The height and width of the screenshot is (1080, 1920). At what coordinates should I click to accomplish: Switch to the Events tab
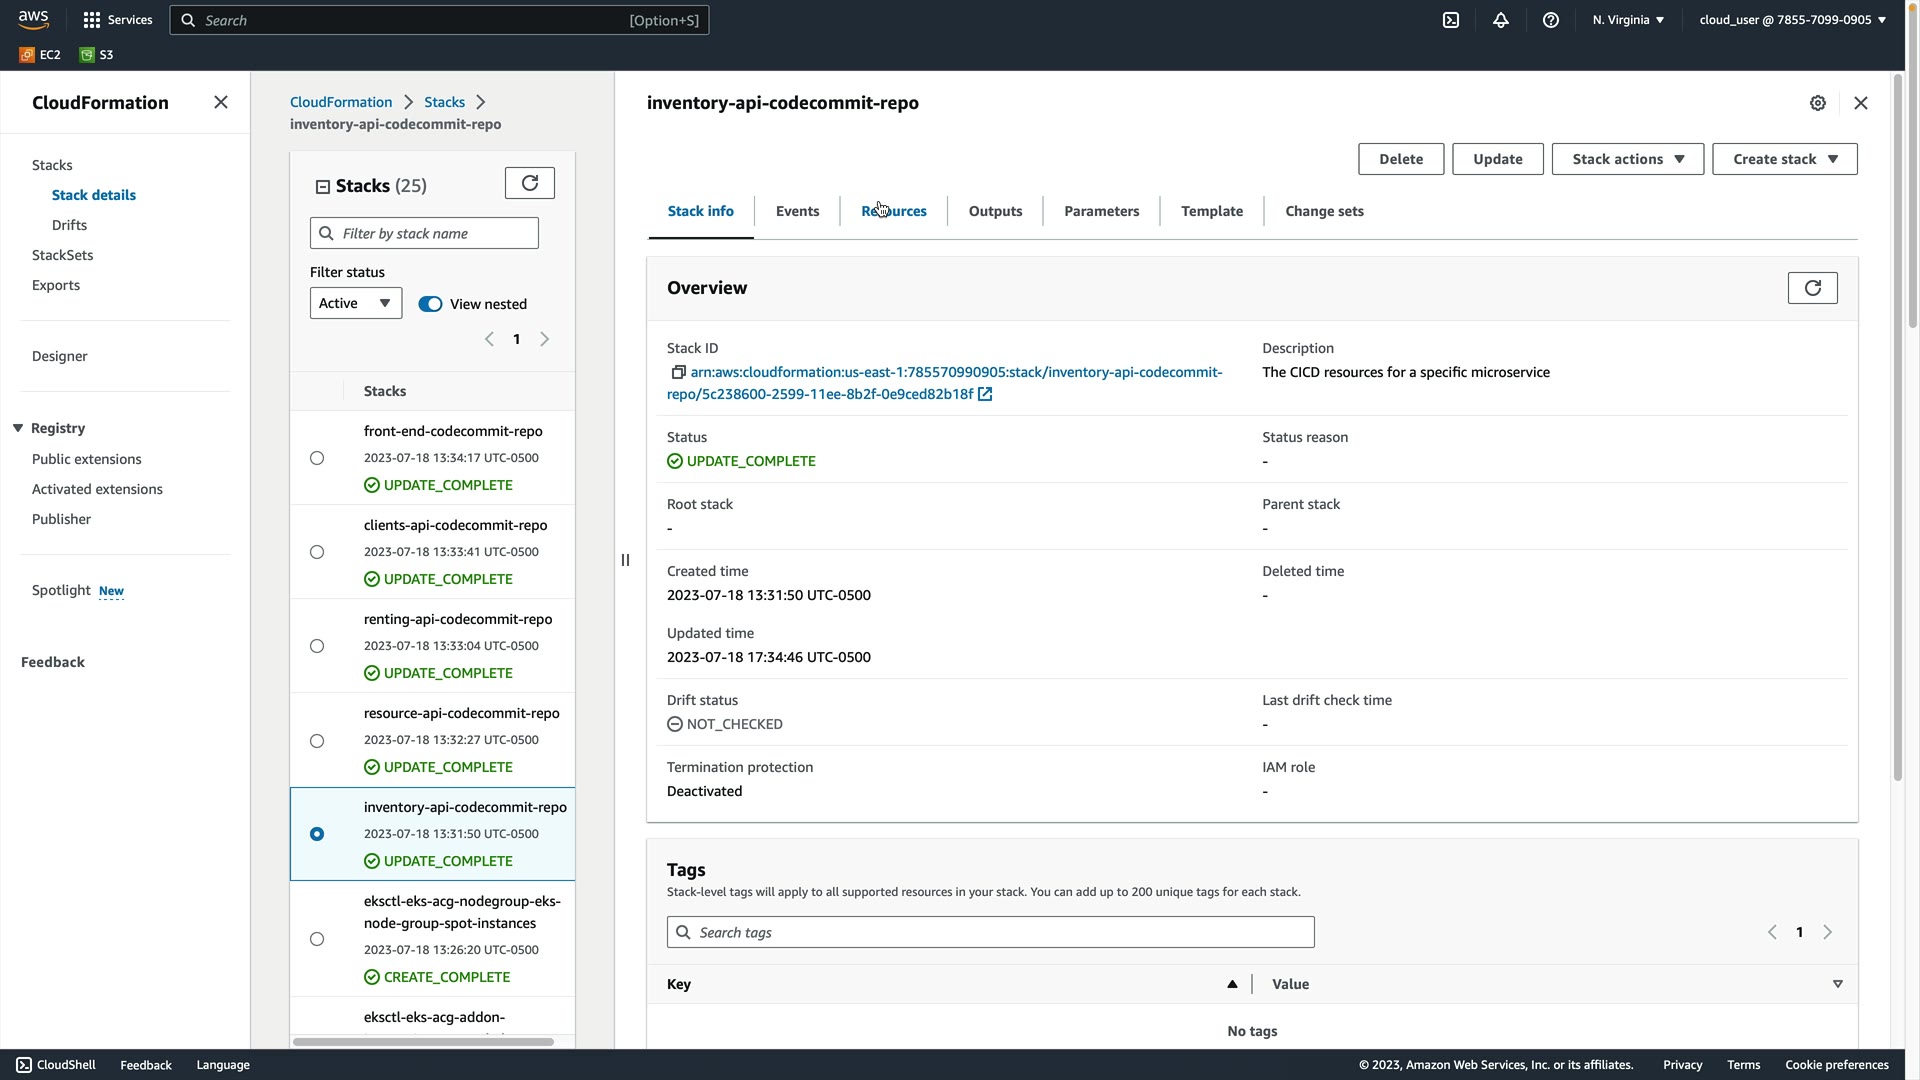(x=797, y=211)
